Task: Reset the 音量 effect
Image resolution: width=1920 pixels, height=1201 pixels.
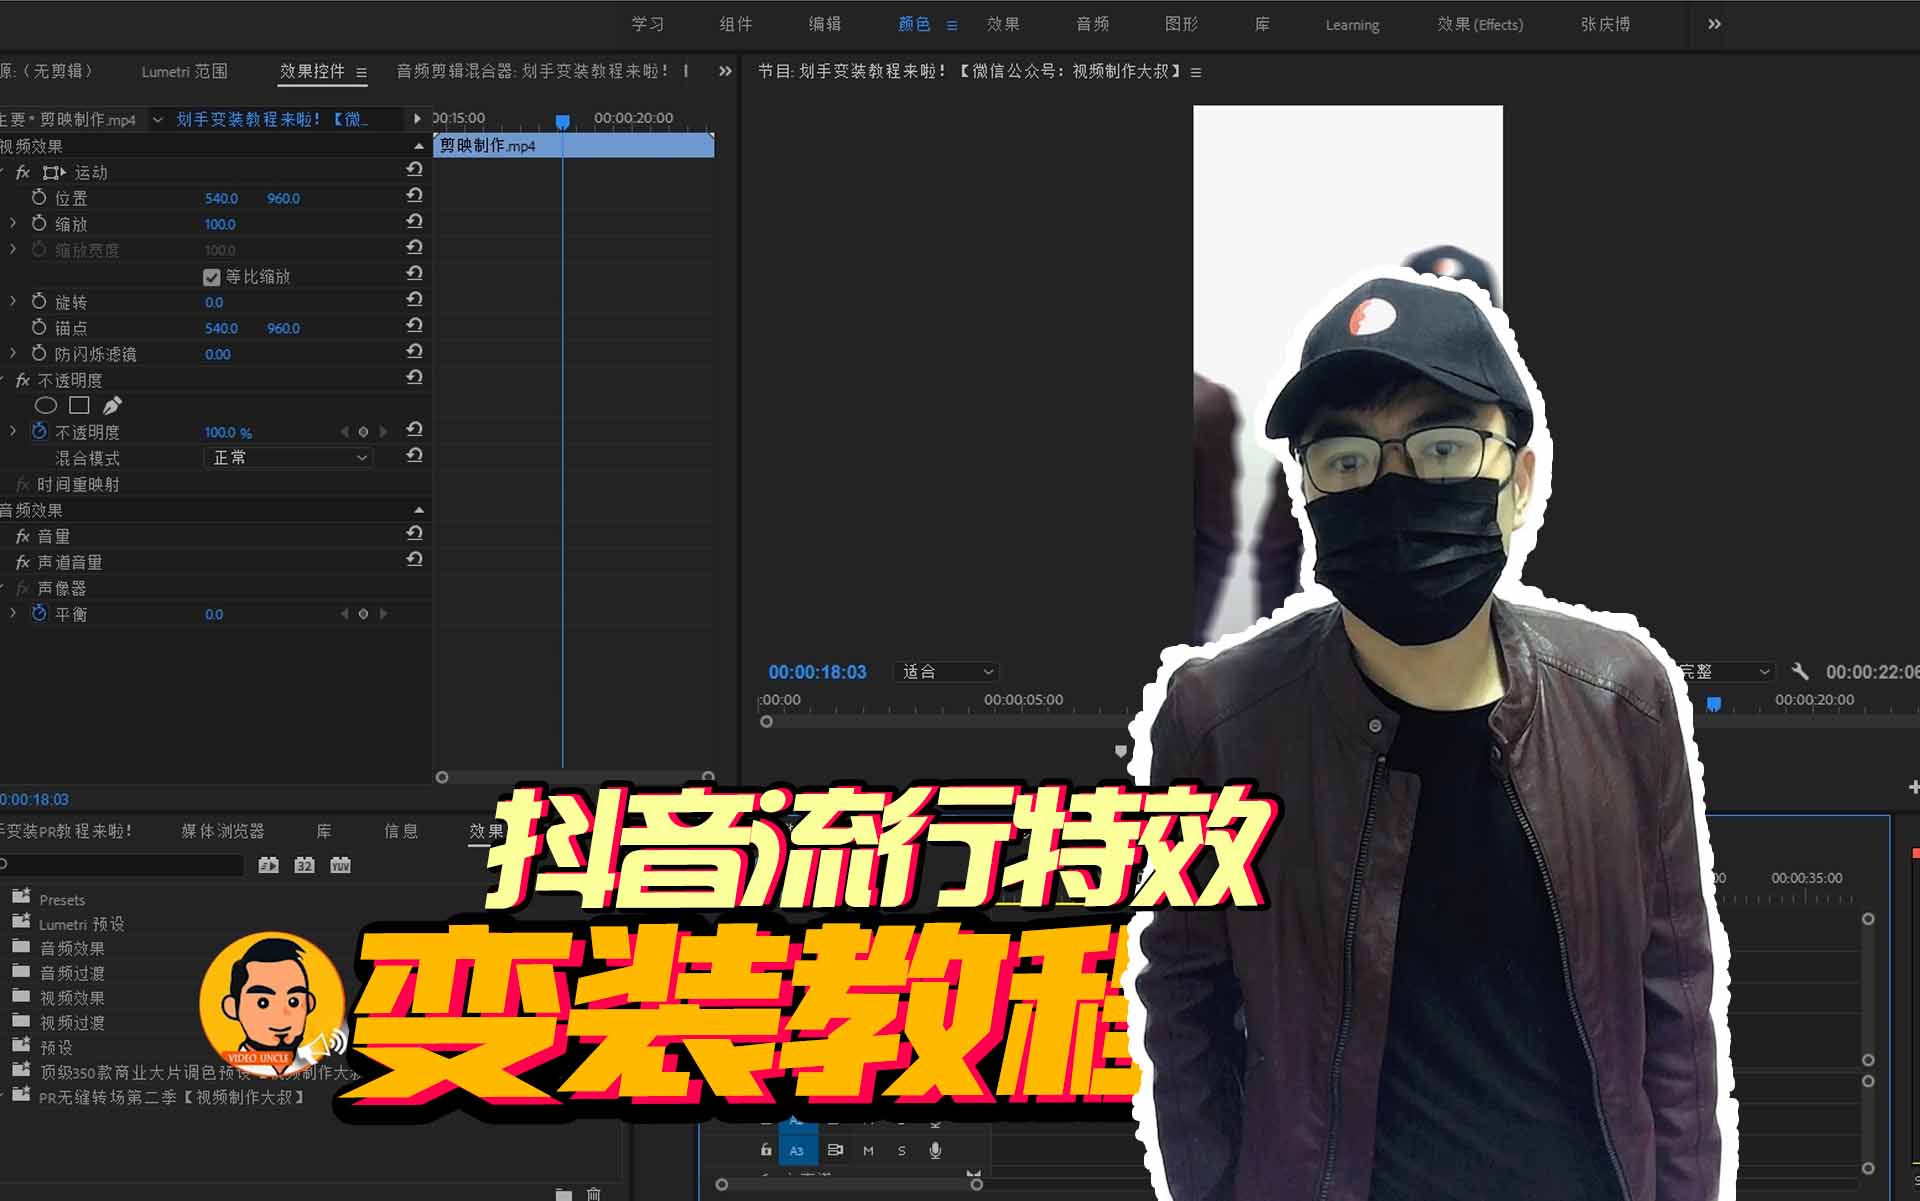Action: 414,534
